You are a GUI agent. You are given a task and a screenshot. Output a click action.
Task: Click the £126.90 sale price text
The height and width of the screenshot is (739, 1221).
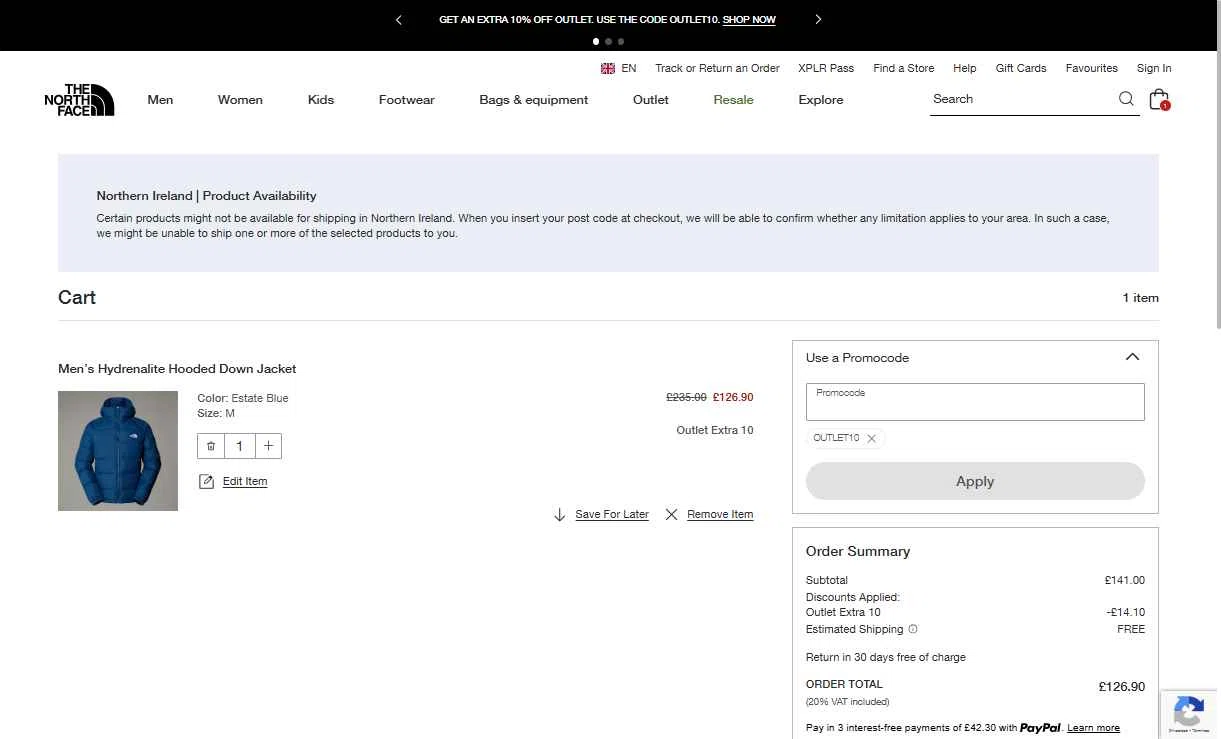(x=733, y=397)
